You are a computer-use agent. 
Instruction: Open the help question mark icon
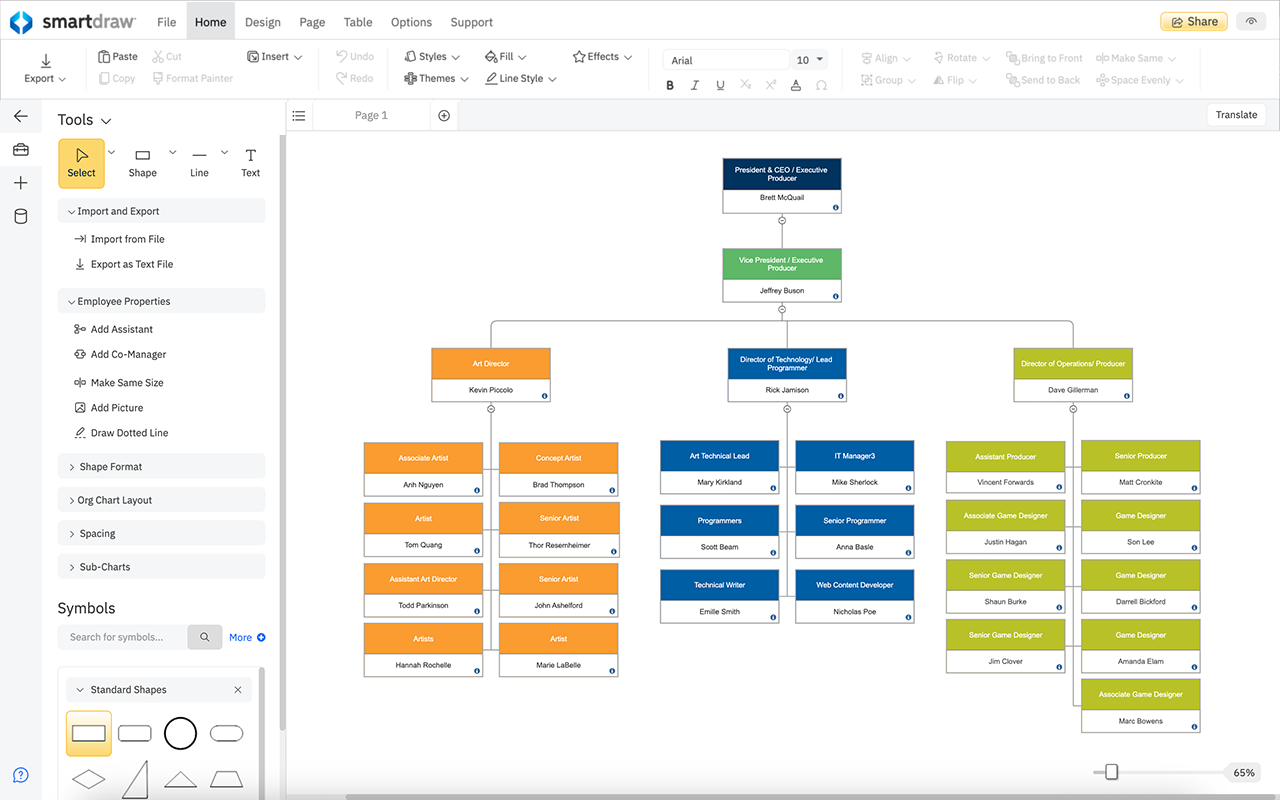(x=21, y=775)
